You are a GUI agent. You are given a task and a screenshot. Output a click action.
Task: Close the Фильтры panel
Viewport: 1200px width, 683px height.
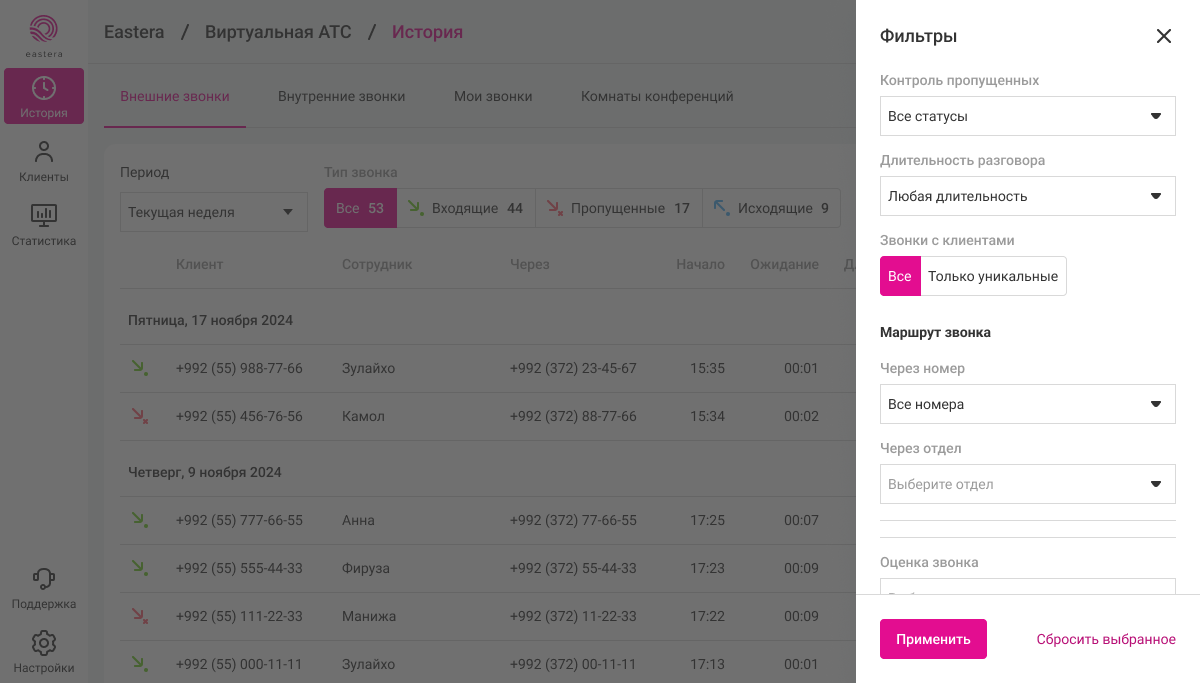1163,36
